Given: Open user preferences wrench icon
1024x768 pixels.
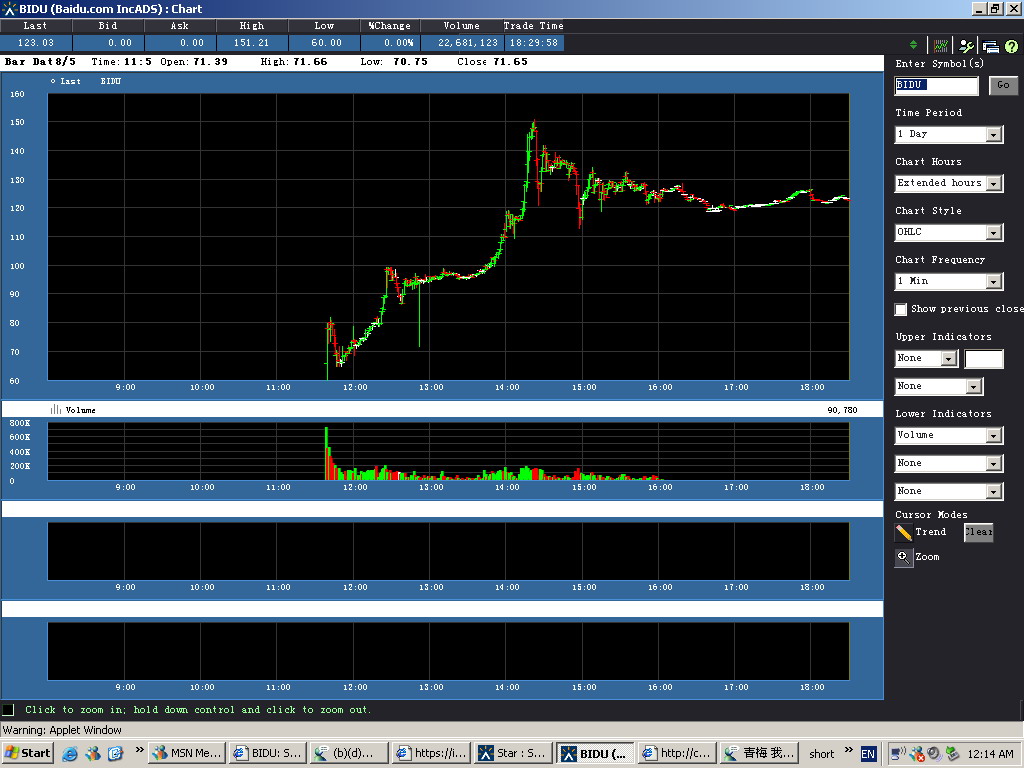Looking at the screenshot, I should click(x=966, y=46).
